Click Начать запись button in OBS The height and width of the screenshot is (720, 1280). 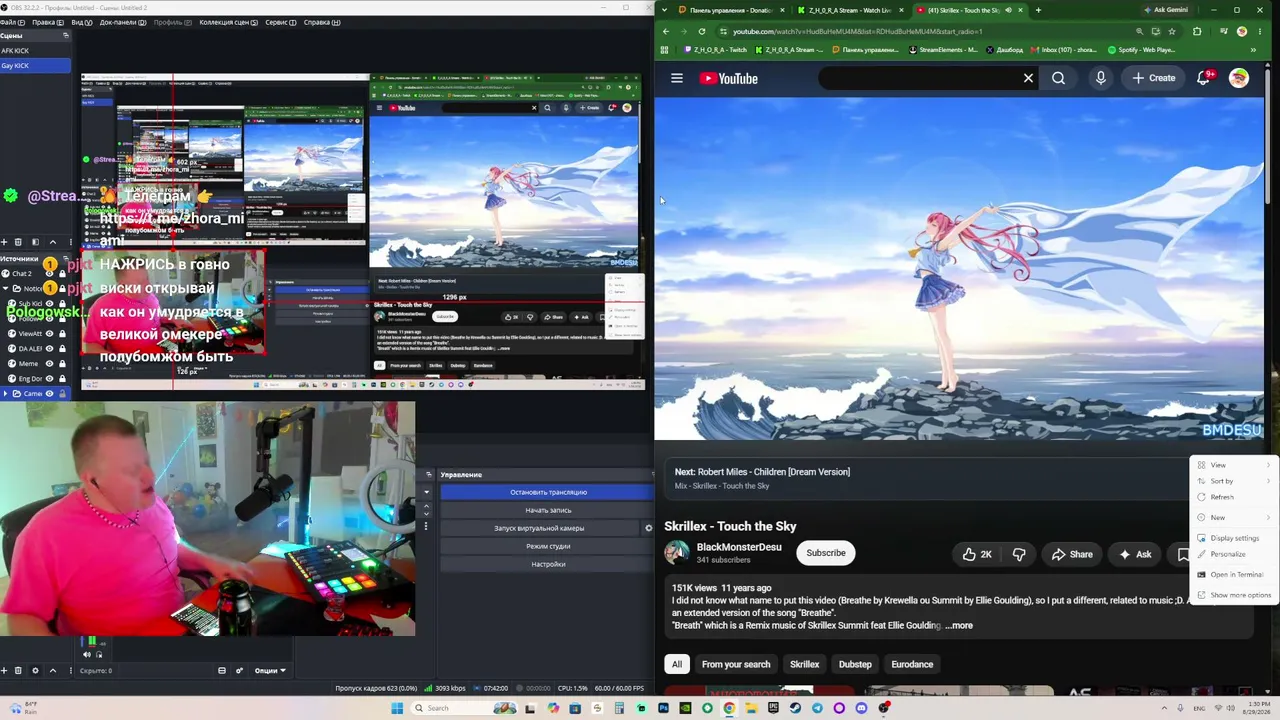(x=547, y=510)
